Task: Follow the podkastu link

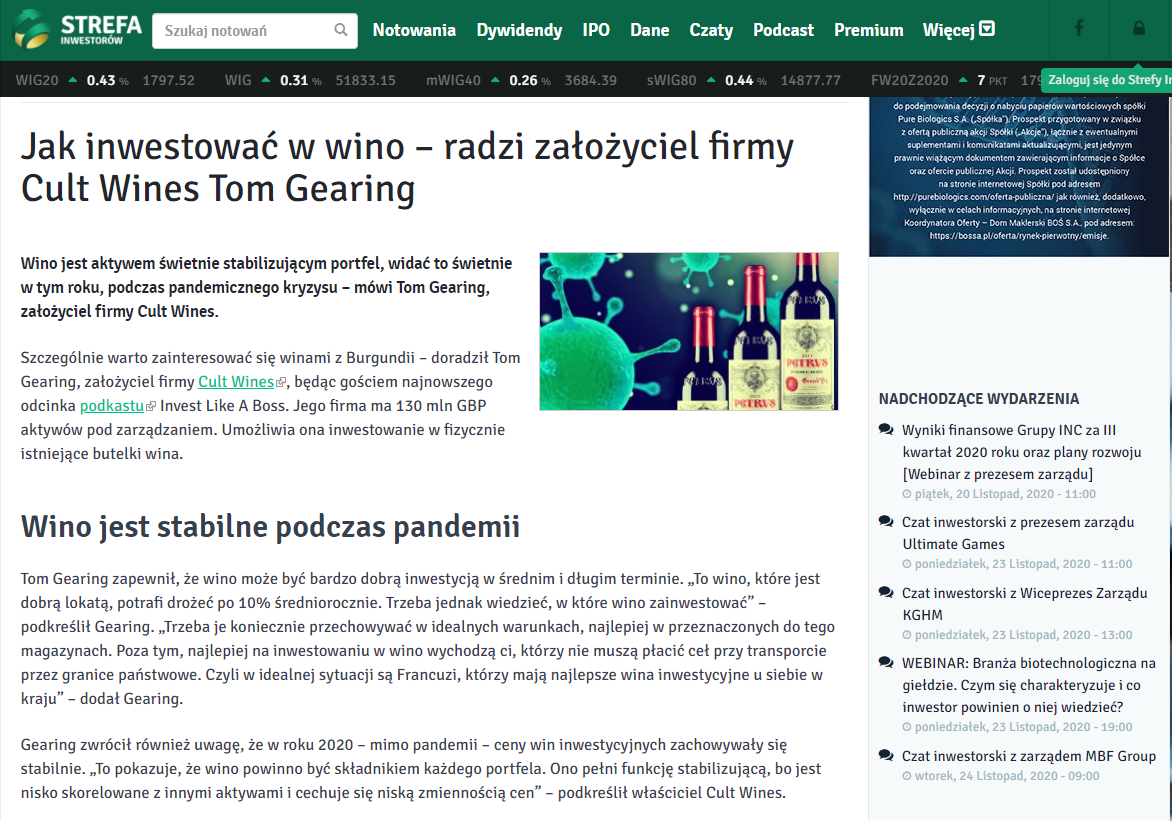Action: click(111, 405)
